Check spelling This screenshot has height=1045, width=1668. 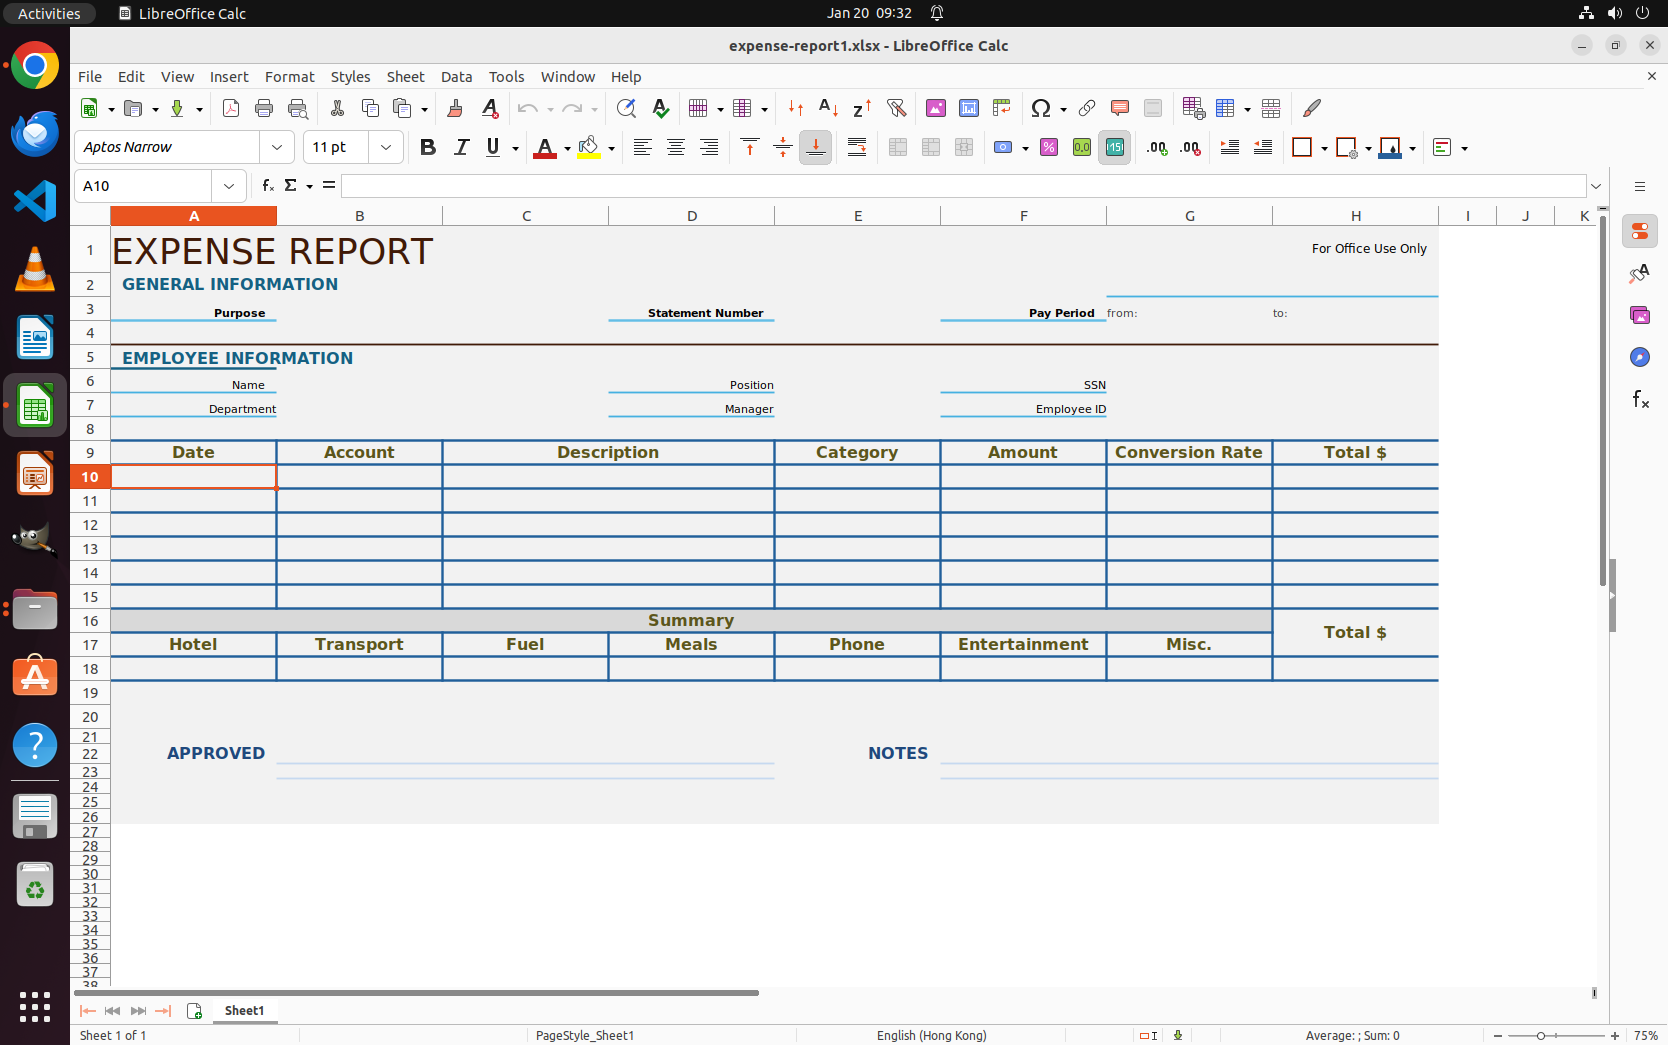660,108
